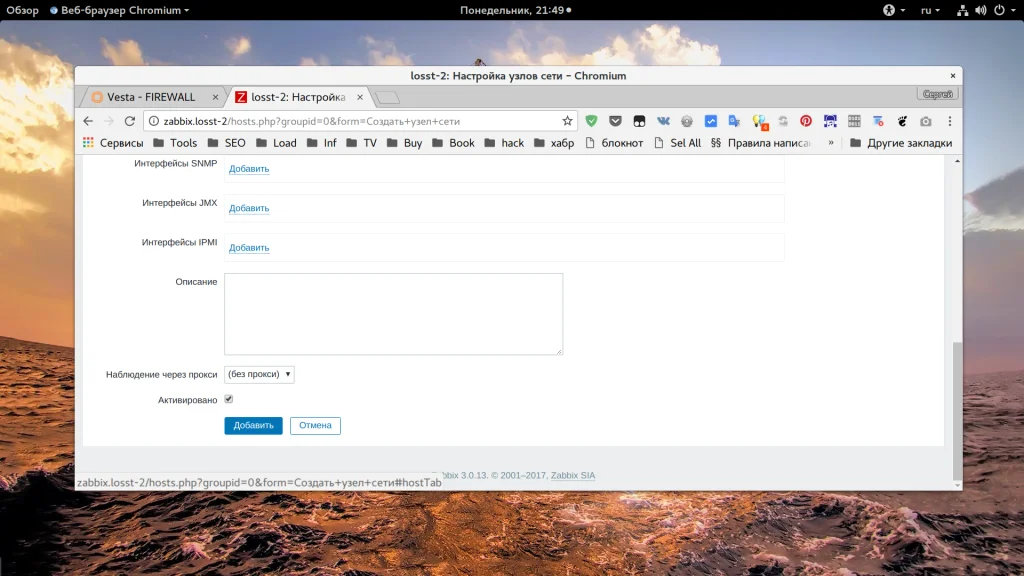Open the Другие закладки folder
1024x576 pixels.
click(x=900, y=143)
